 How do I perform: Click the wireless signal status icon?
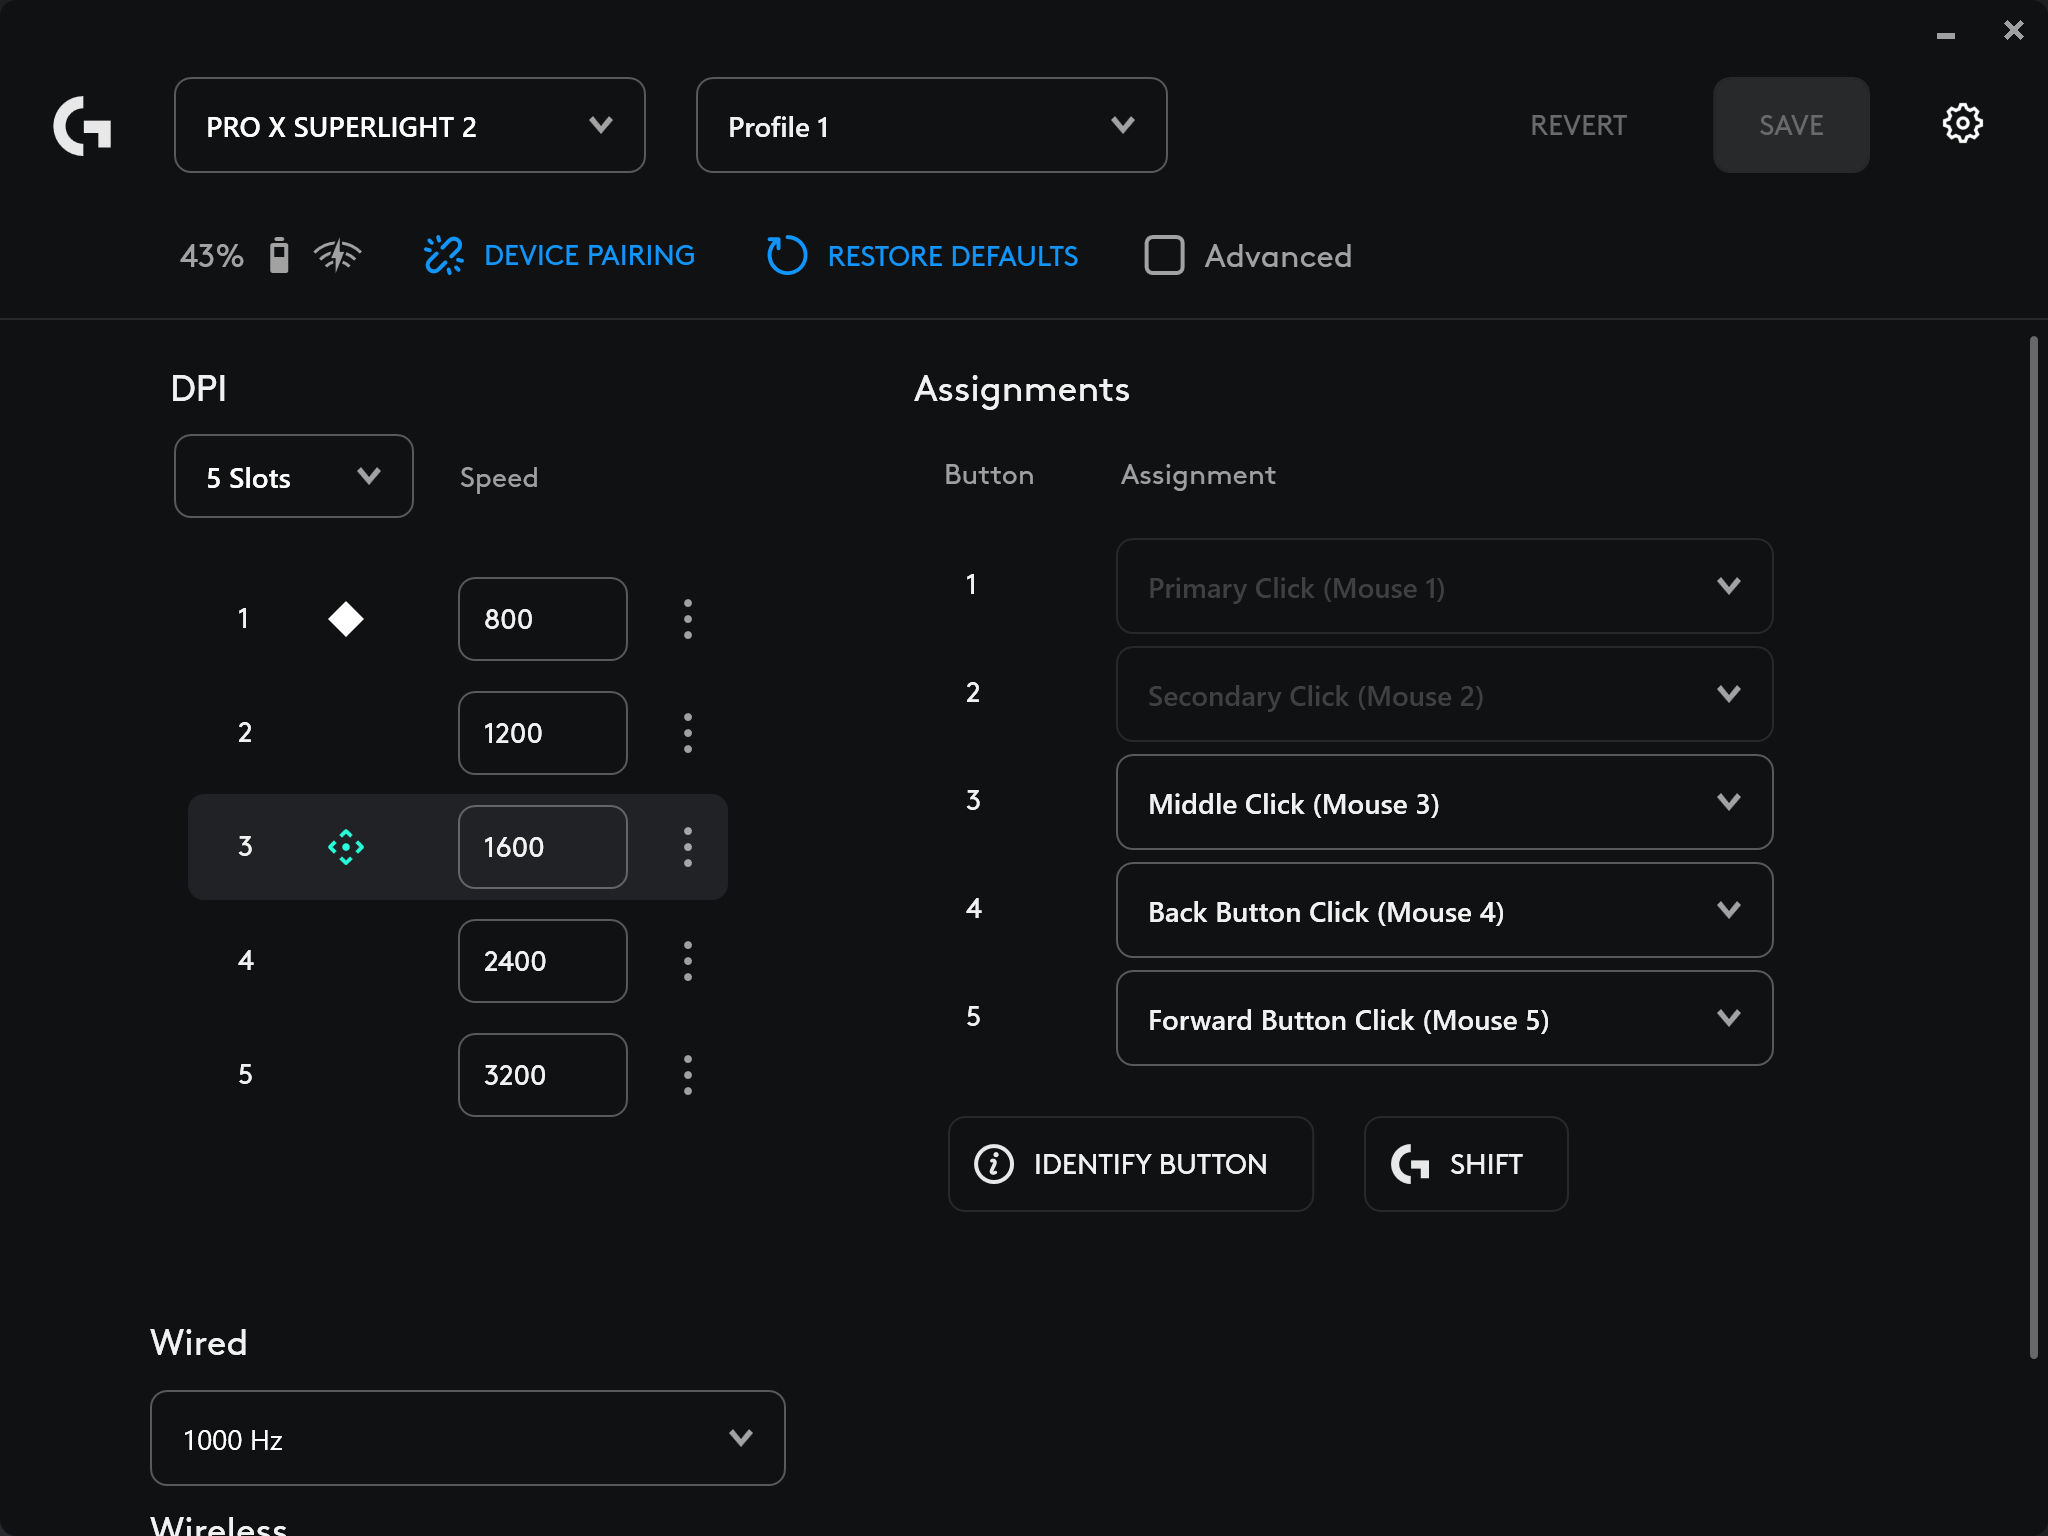point(338,256)
